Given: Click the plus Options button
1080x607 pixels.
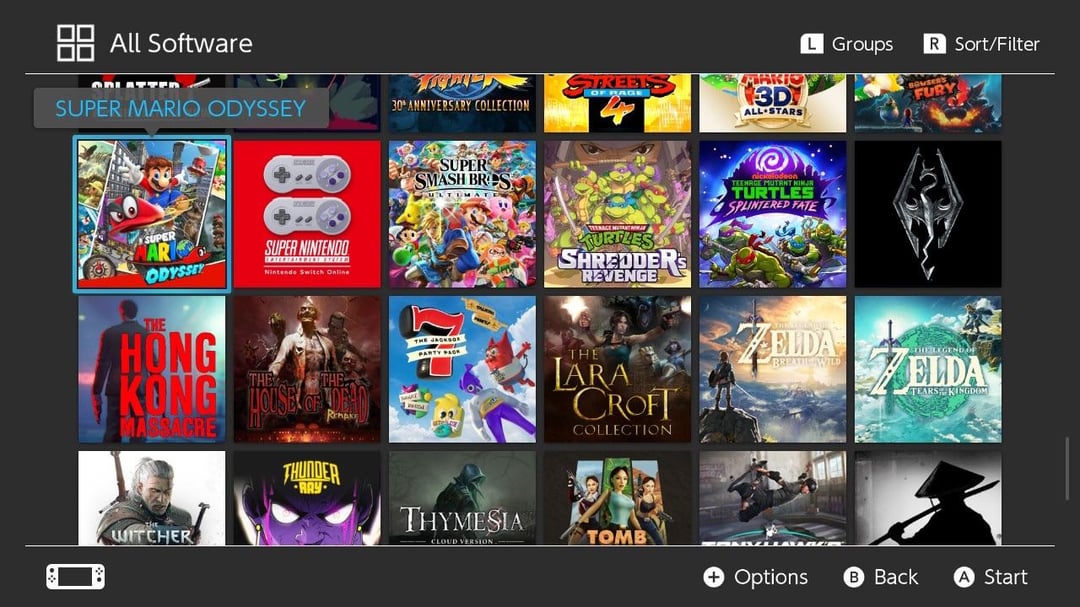Looking at the screenshot, I should click(x=756, y=577).
